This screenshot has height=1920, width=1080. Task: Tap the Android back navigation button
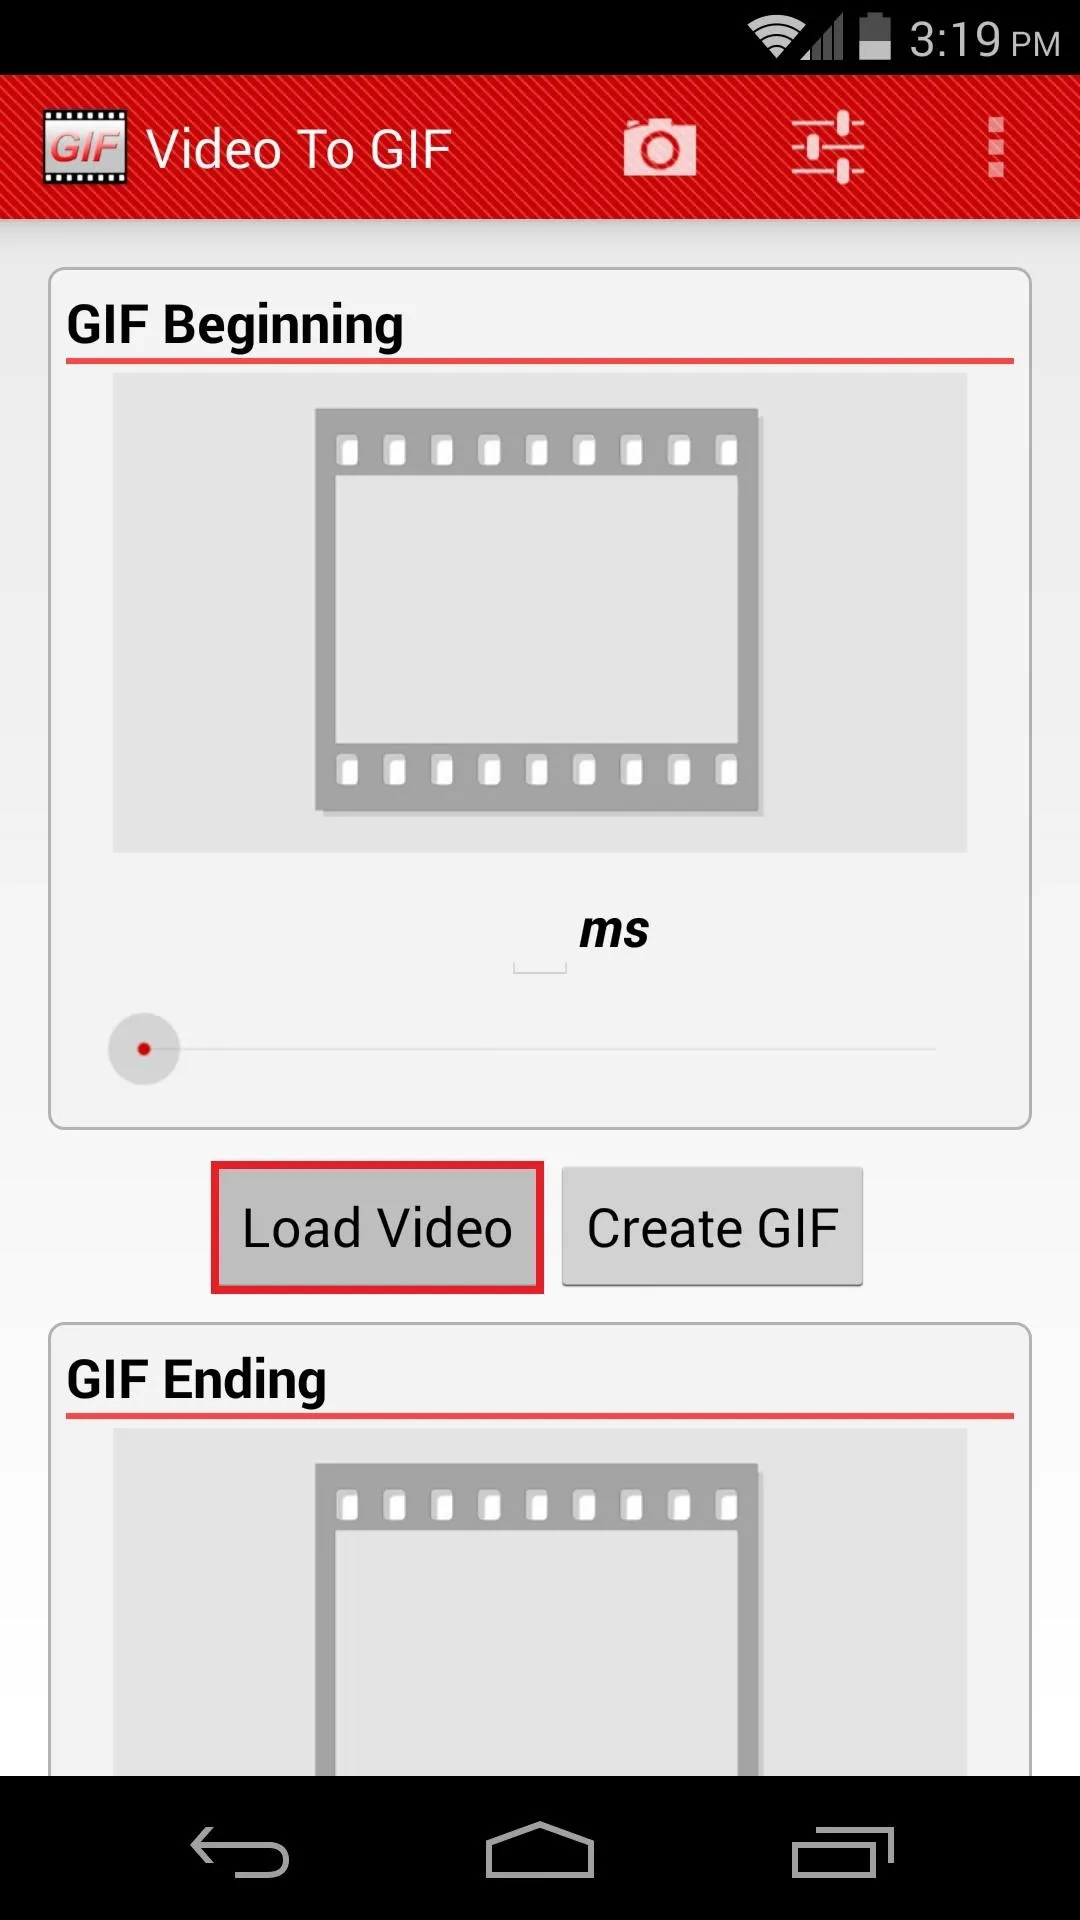click(240, 1851)
